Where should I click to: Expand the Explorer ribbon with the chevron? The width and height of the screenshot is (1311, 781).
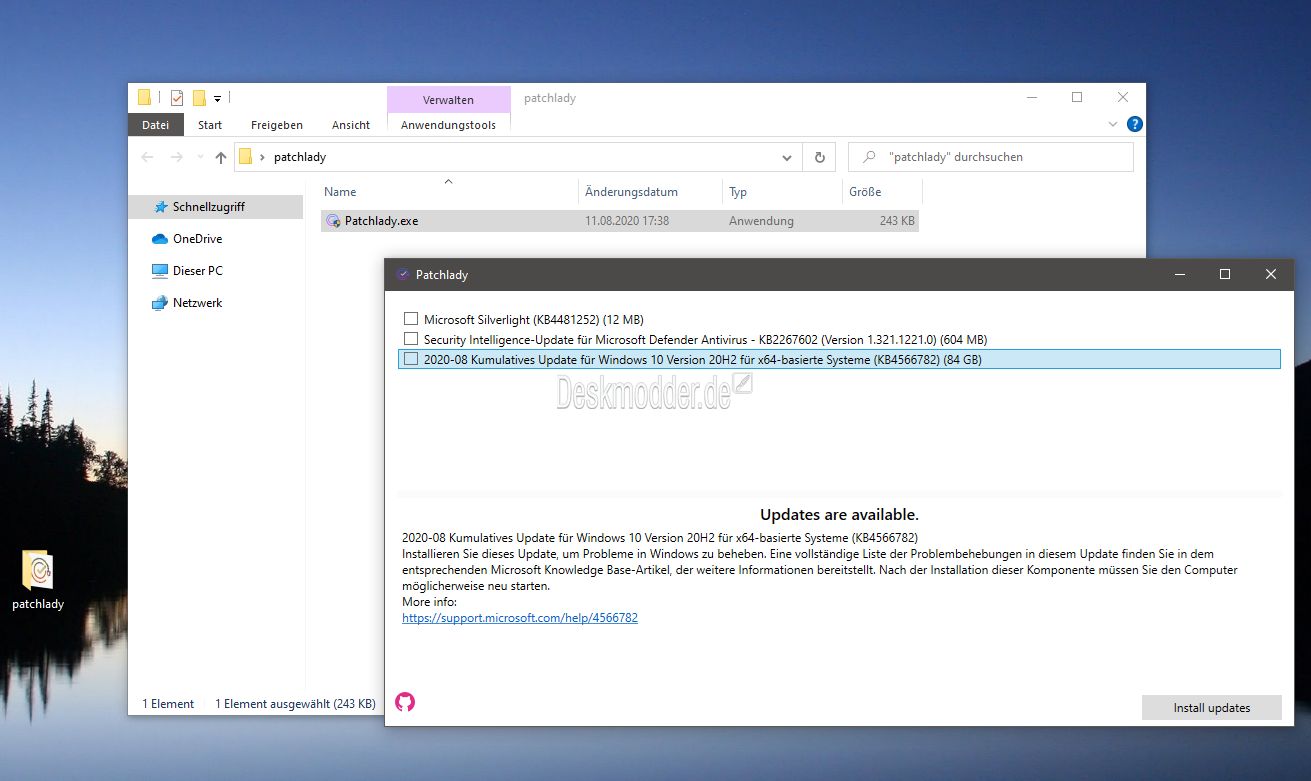[x=1113, y=125]
